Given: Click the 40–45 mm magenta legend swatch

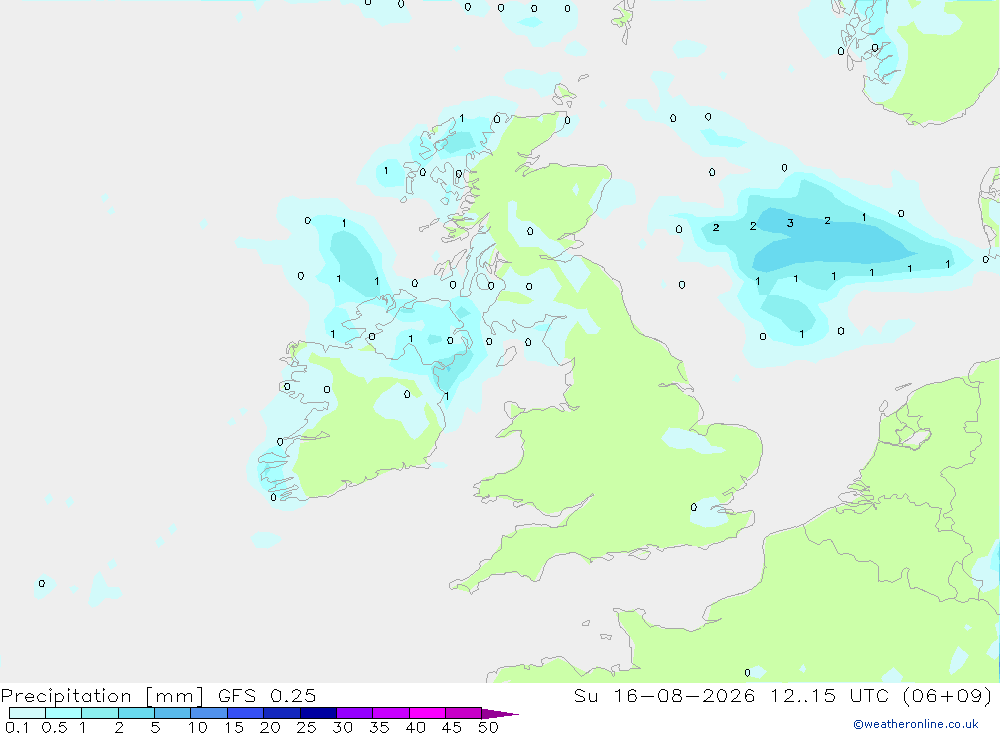Looking at the screenshot, I should pos(427,713).
